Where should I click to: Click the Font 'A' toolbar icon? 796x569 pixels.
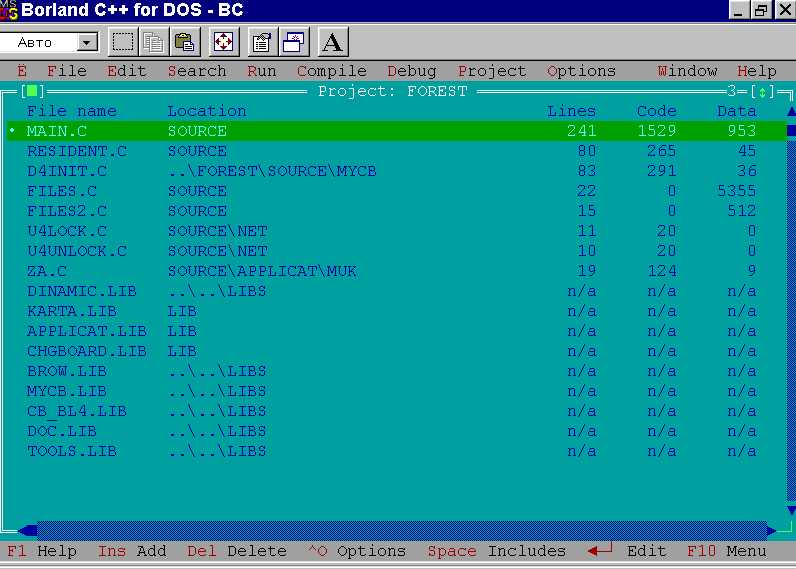click(333, 42)
